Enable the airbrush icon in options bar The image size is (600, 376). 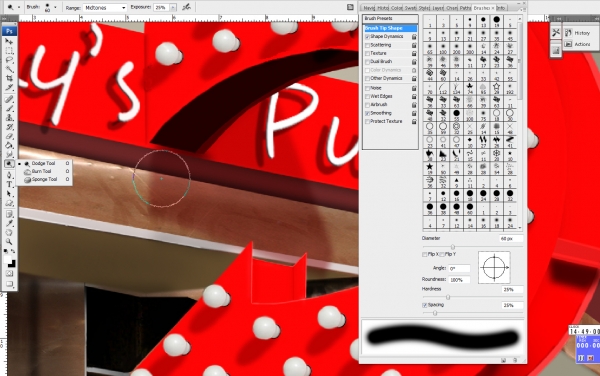[x=186, y=7]
